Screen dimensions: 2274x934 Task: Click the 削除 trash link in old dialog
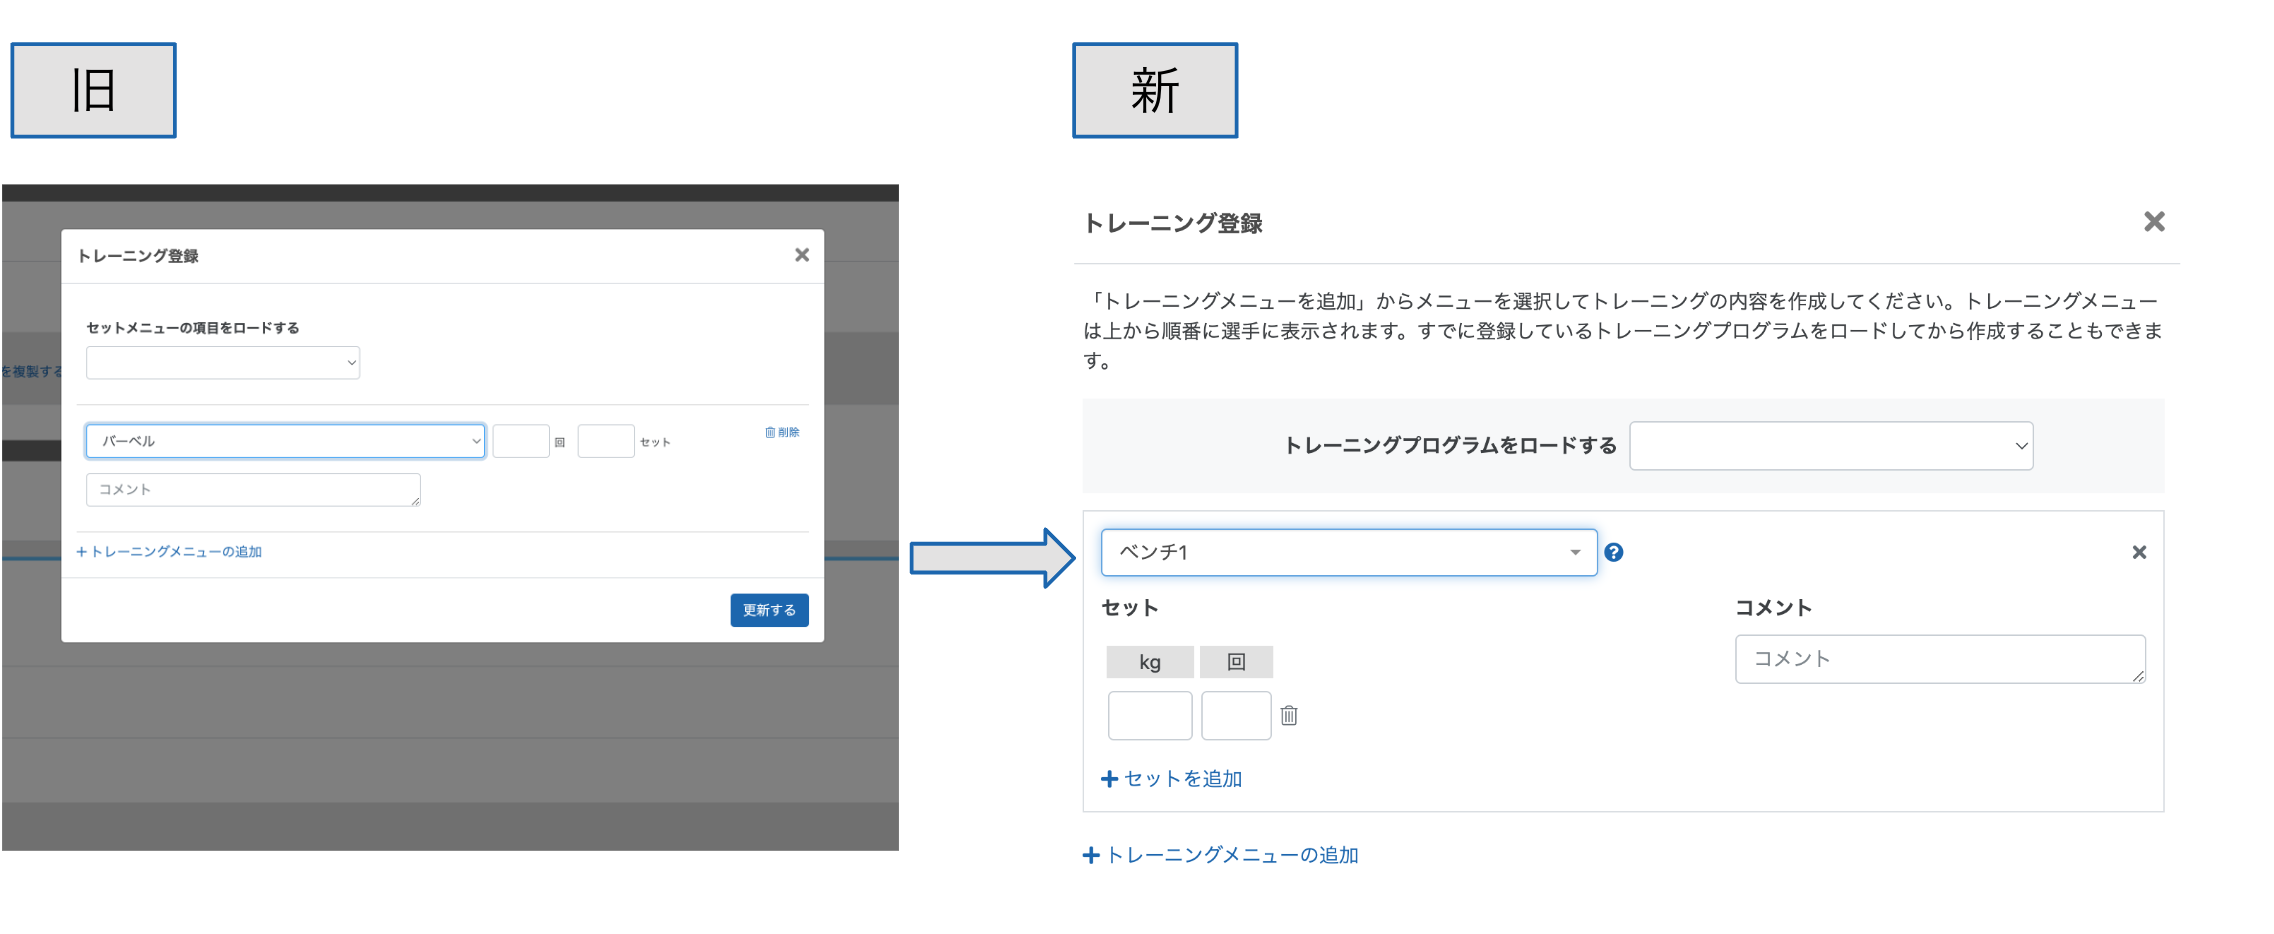pyautogui.click(x=782, y=432)
